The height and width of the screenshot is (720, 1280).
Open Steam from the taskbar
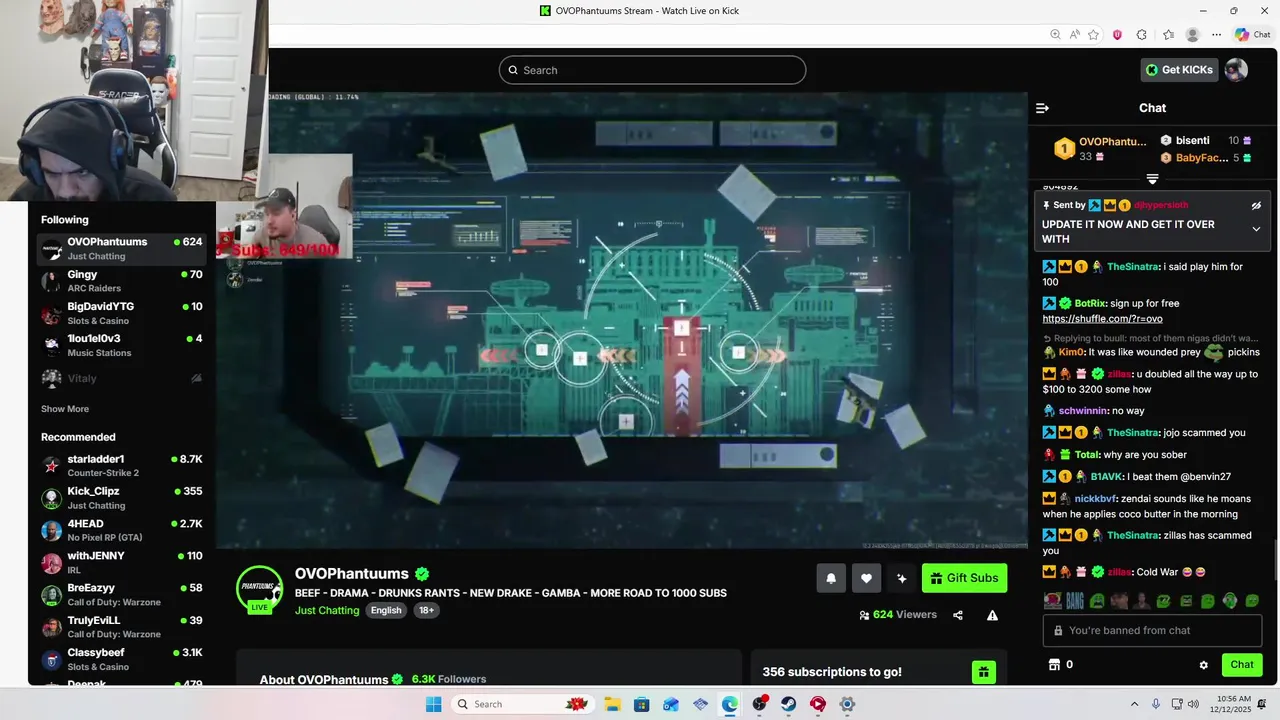pyautogui.click(x=789, y=704)
